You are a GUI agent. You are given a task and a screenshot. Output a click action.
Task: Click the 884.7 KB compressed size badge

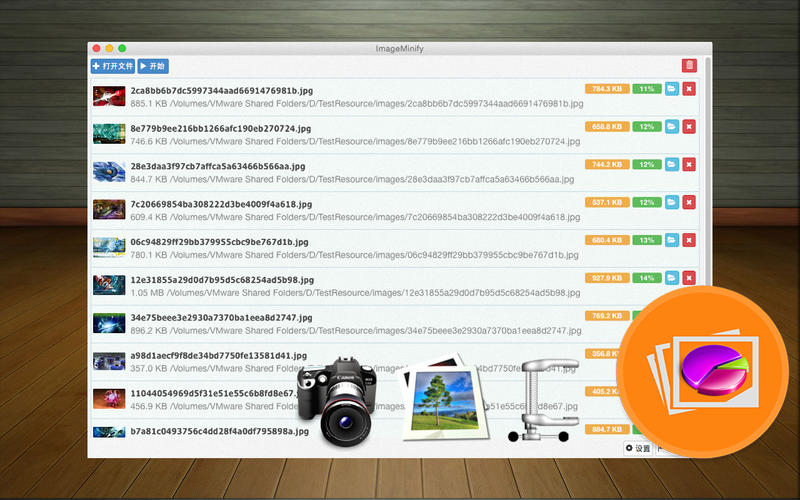click(607, 429)
